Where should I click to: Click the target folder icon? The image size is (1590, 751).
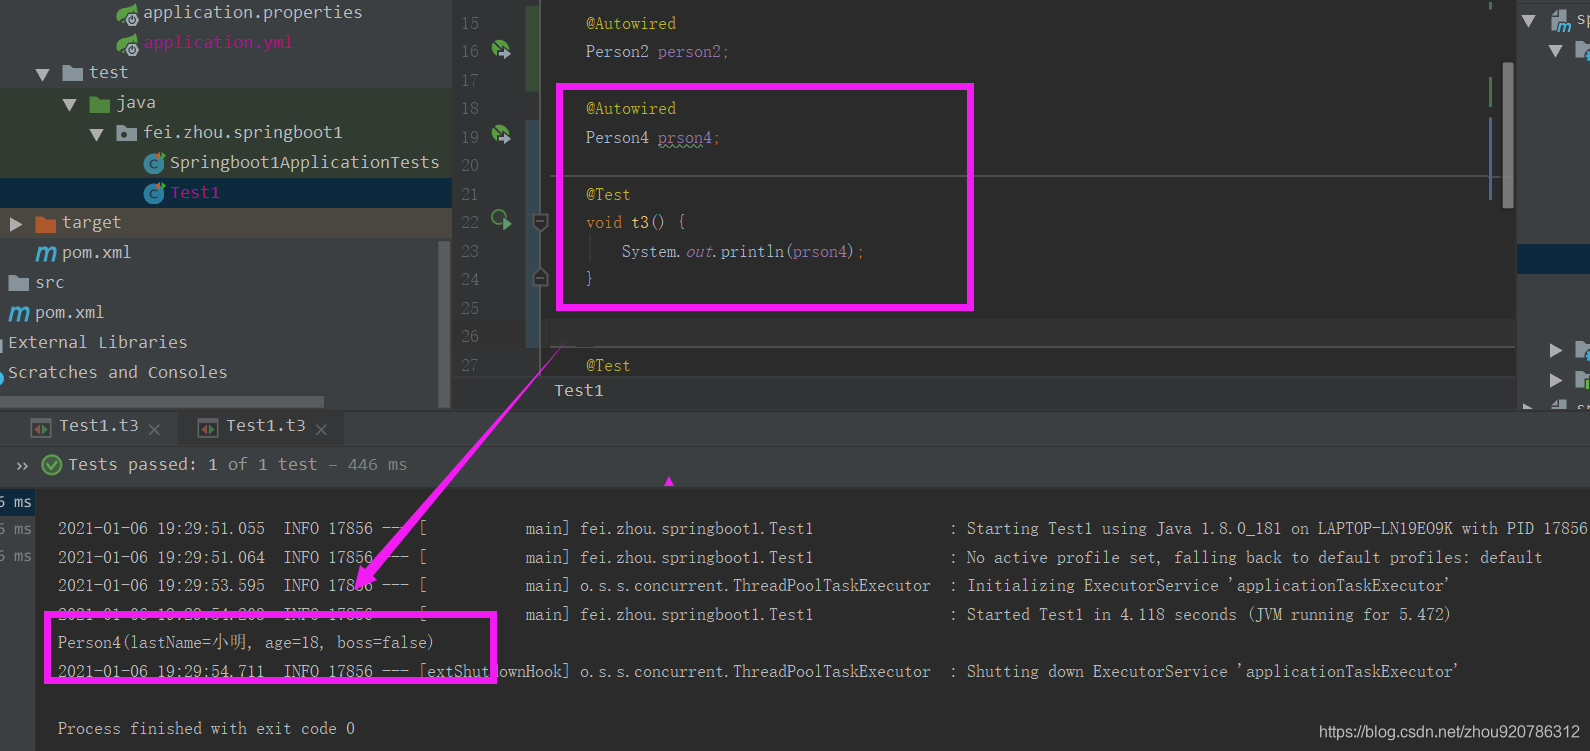pyautogui.click(x=45, y=223)
